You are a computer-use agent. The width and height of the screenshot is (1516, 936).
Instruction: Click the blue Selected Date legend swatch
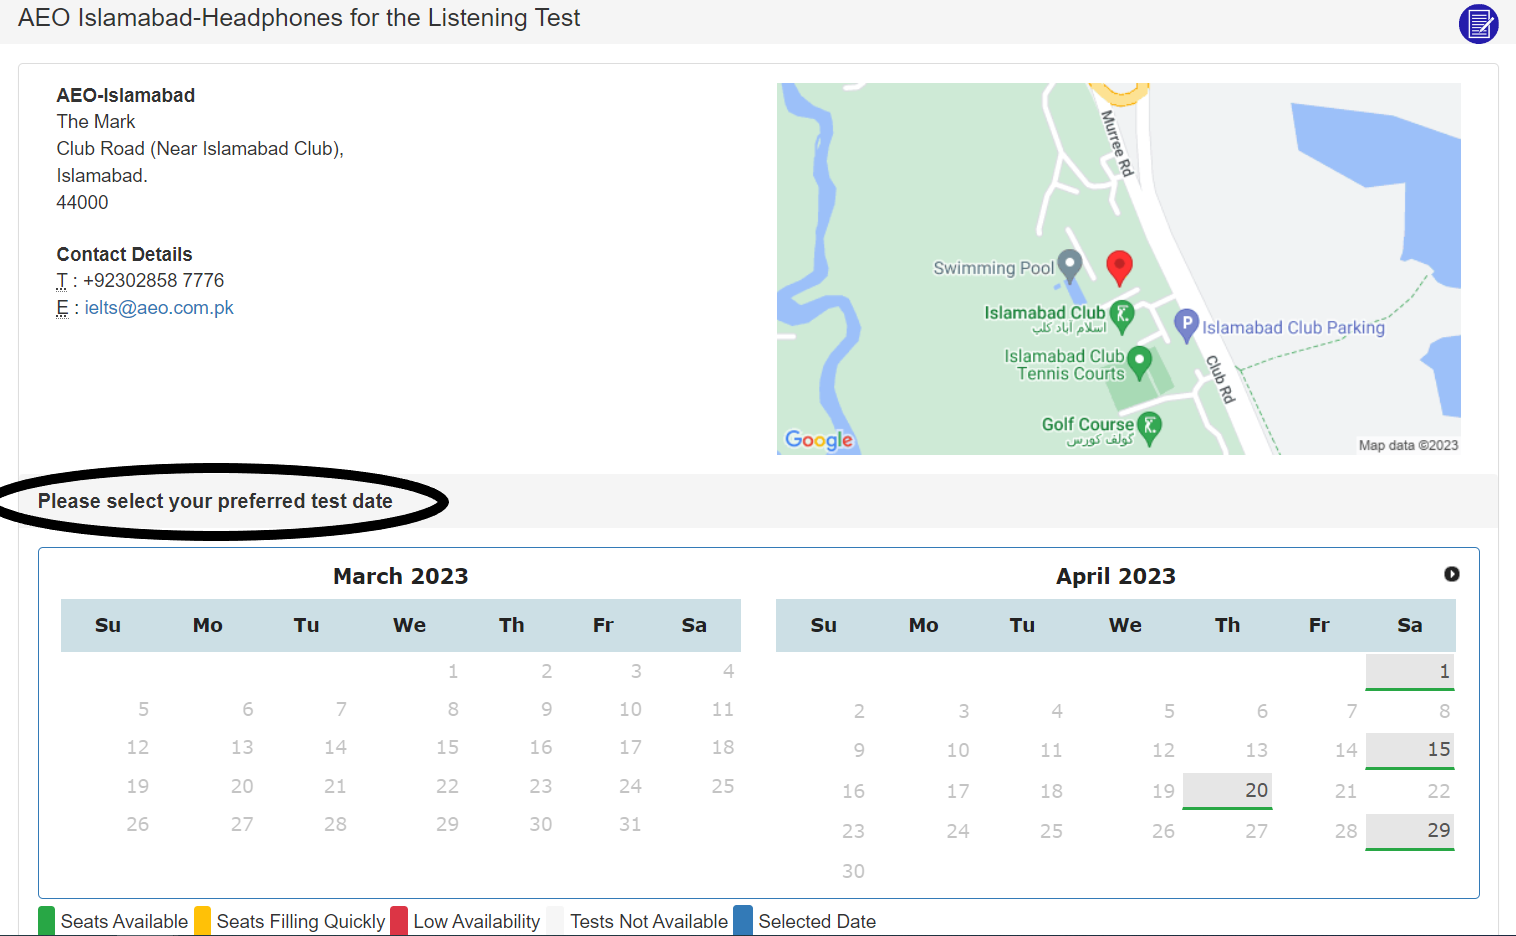coord(743,921)
